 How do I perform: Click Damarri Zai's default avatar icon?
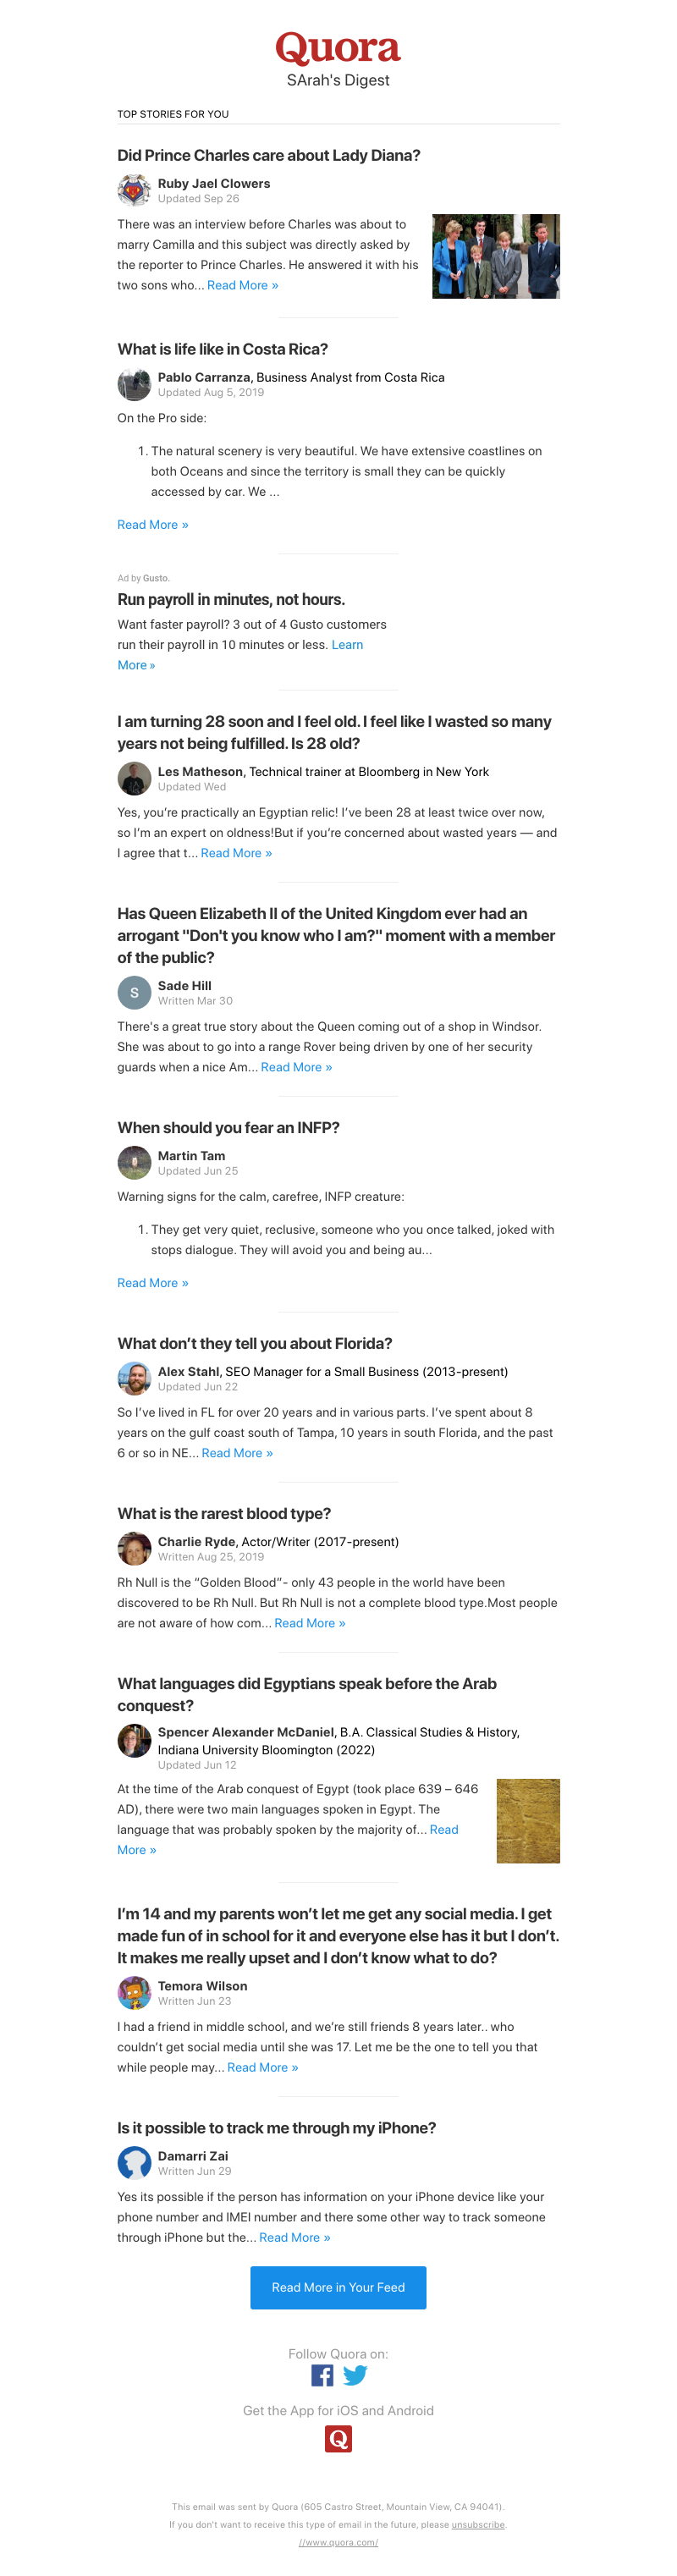[134, 2162]
